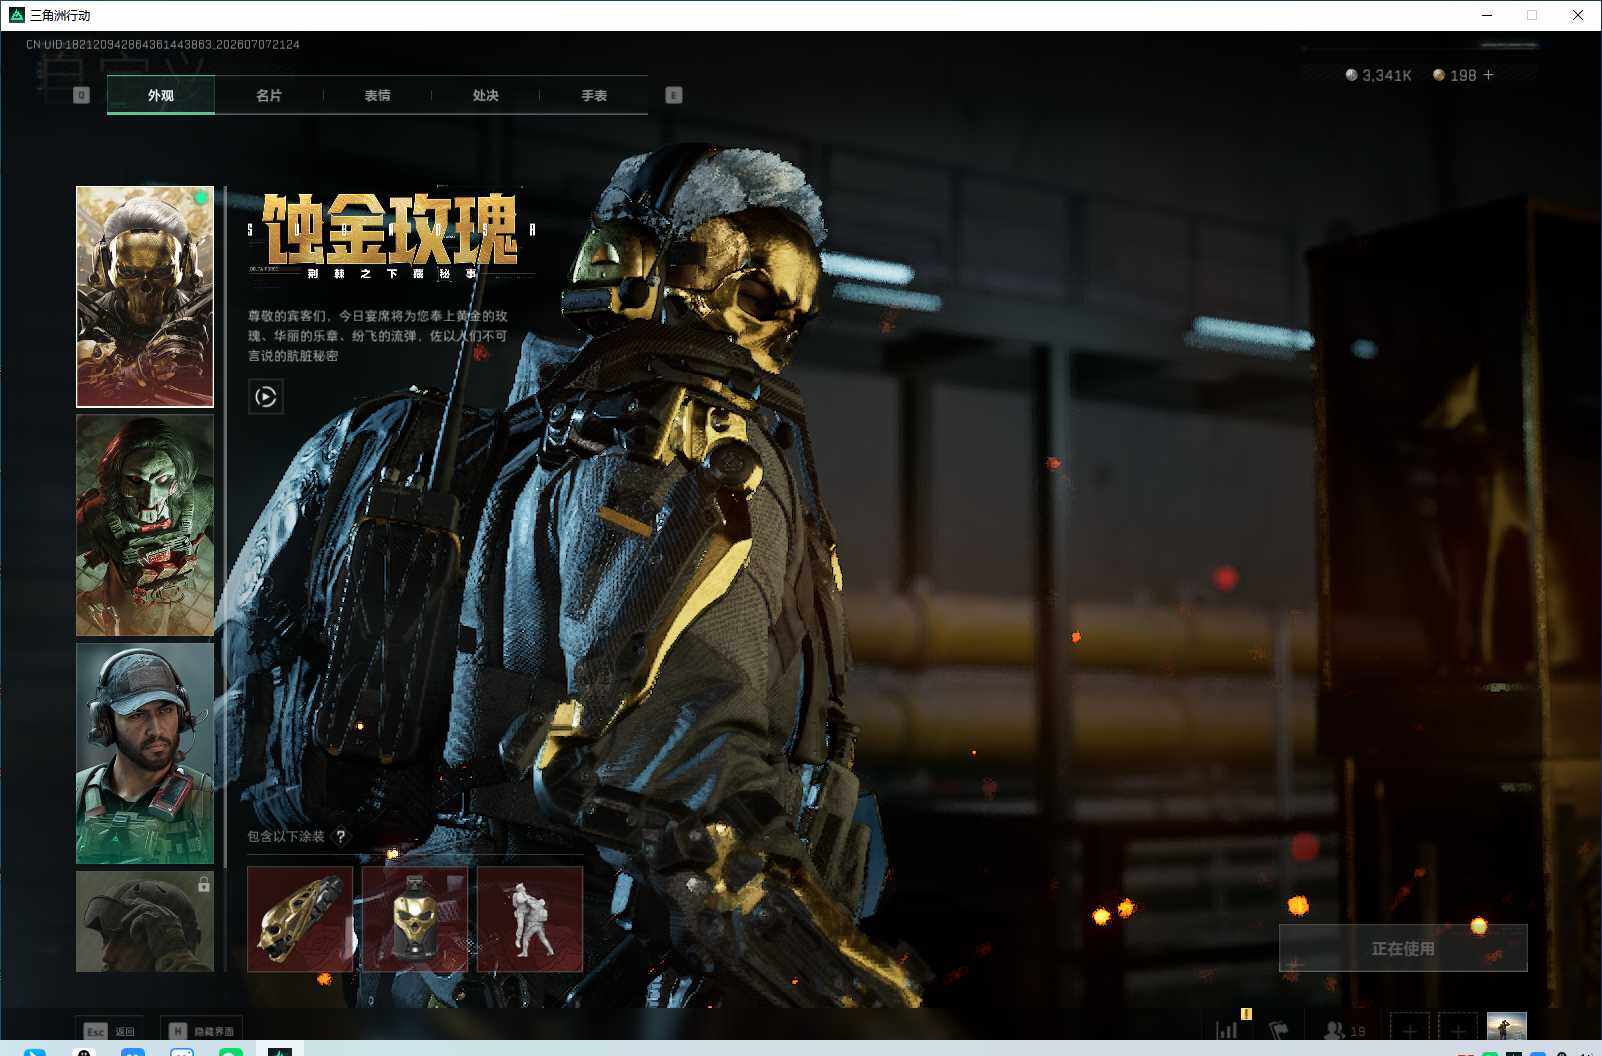Viewport: 1602px width, 1056px height.
Task: Click the lock icon on helmet skin
Action: tap(204, 884)
